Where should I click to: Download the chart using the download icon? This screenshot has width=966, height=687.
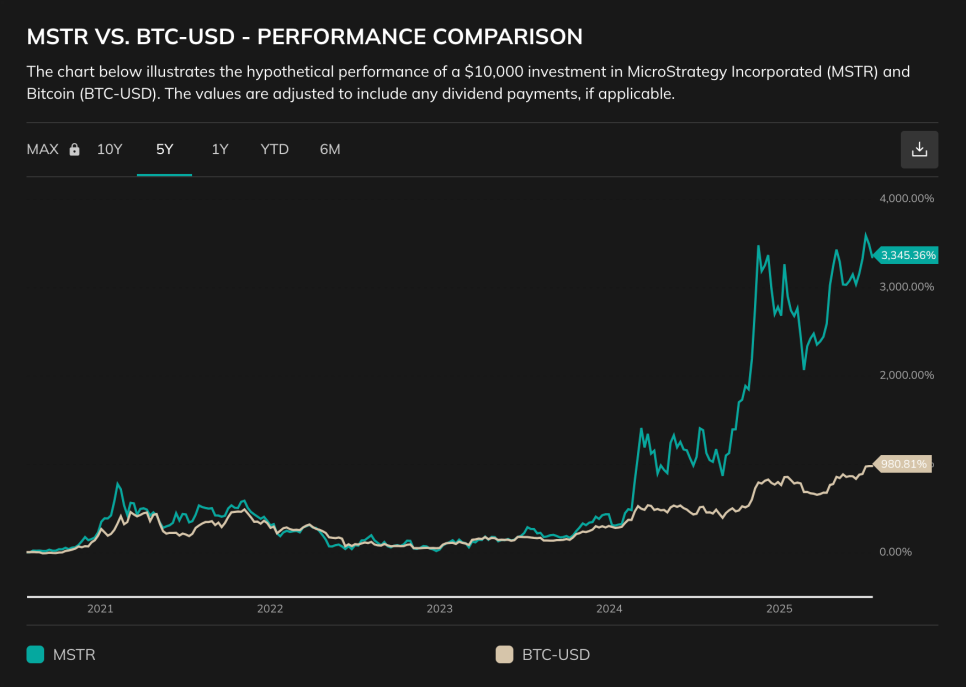coord(919,149)
